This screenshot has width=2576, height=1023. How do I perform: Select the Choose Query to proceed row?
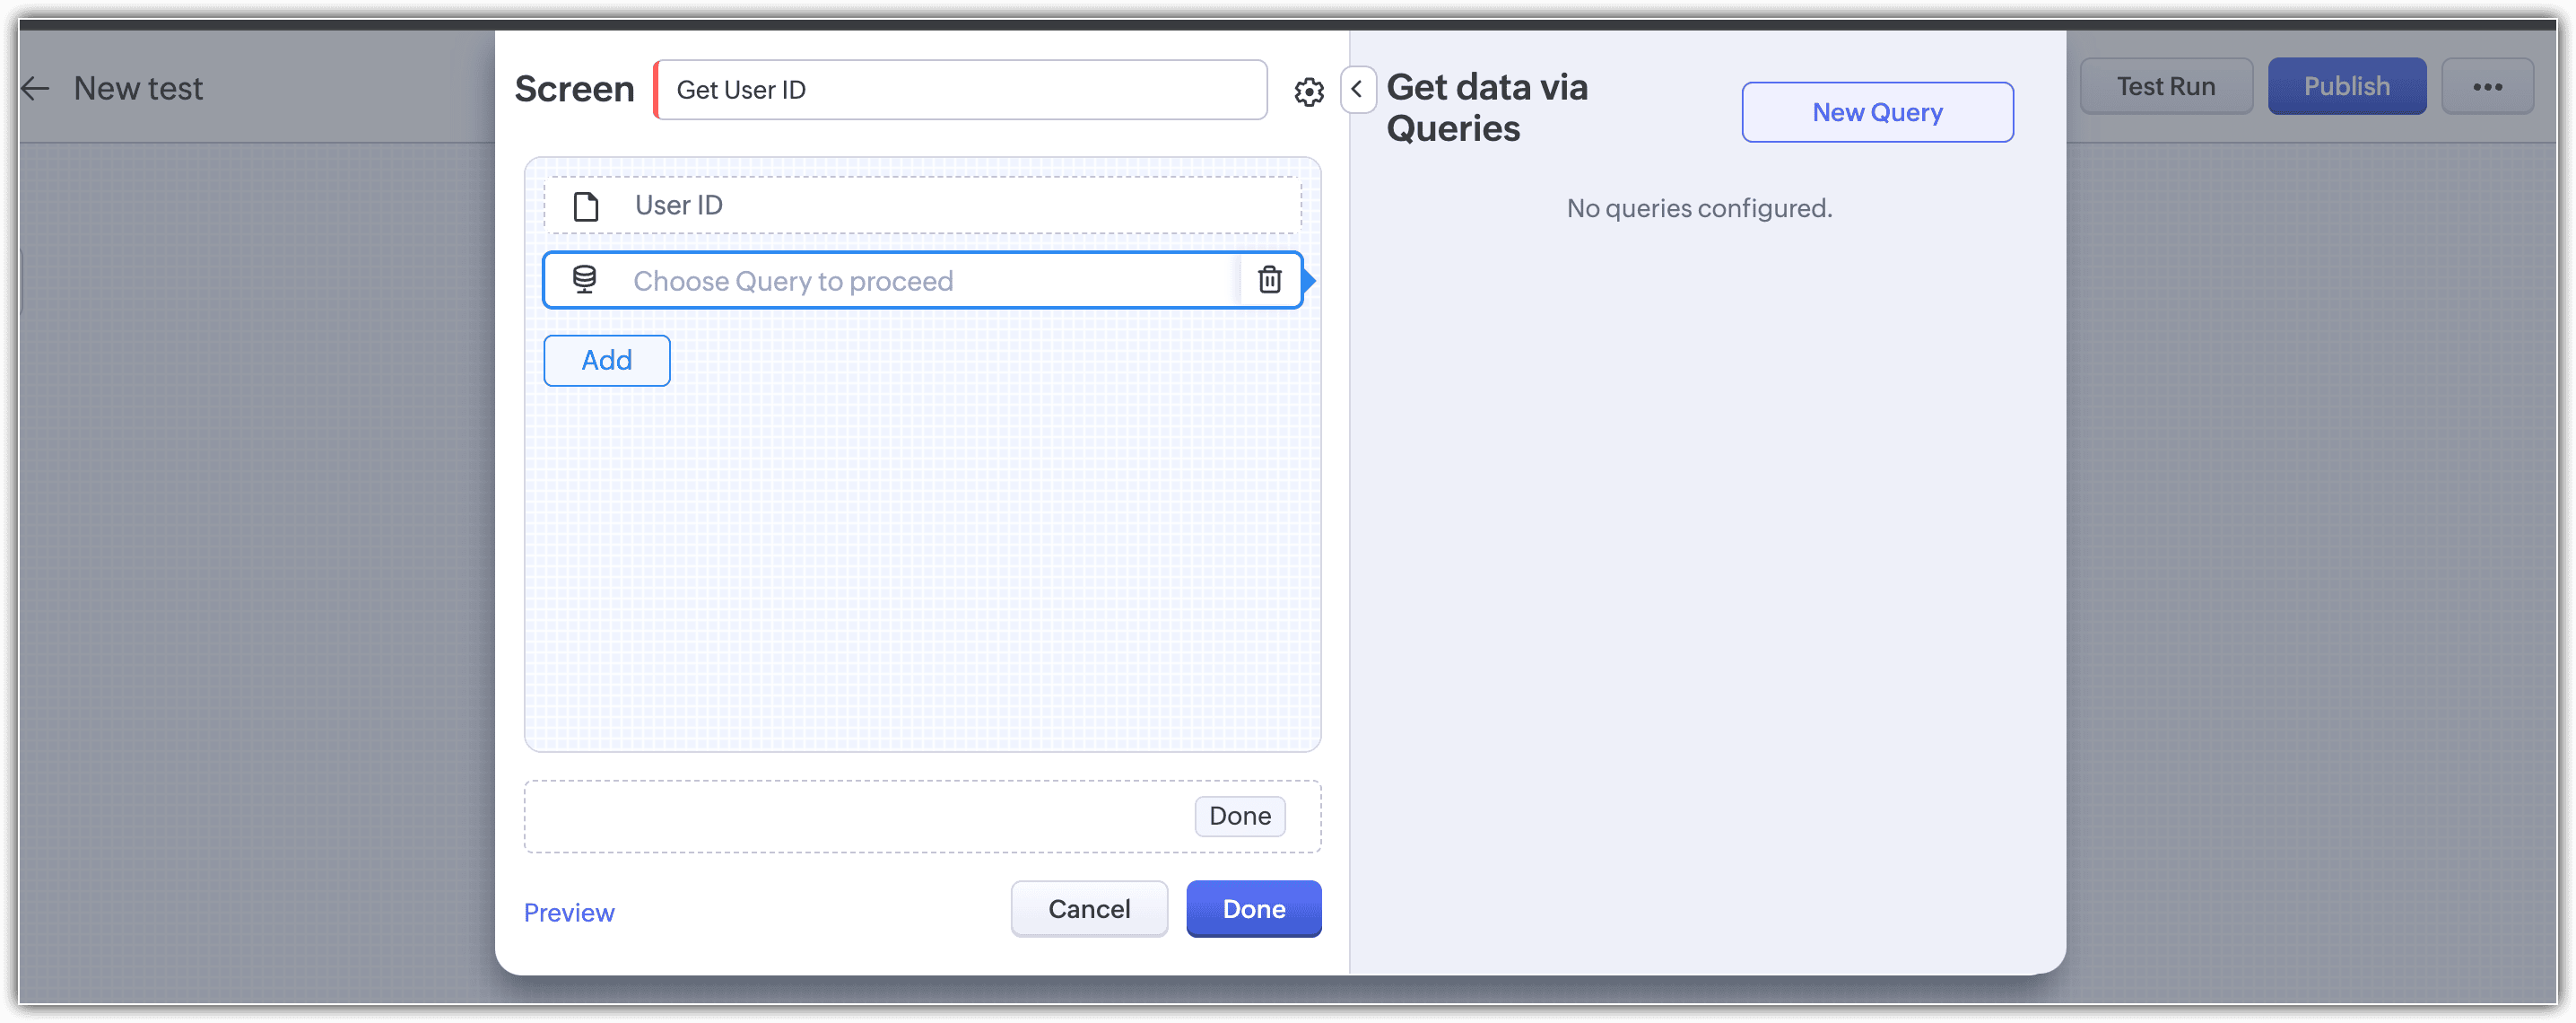click(890, 281)
